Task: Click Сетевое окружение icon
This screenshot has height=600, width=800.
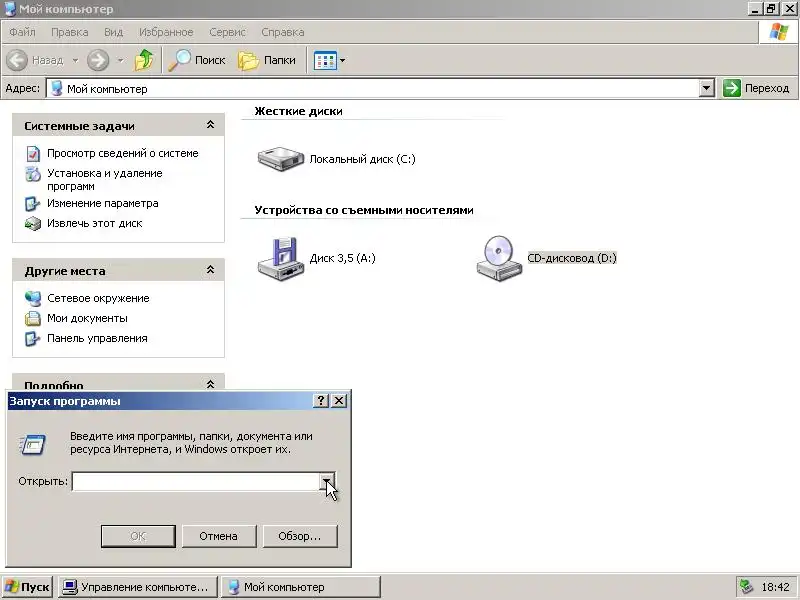Action: [33, 298]
